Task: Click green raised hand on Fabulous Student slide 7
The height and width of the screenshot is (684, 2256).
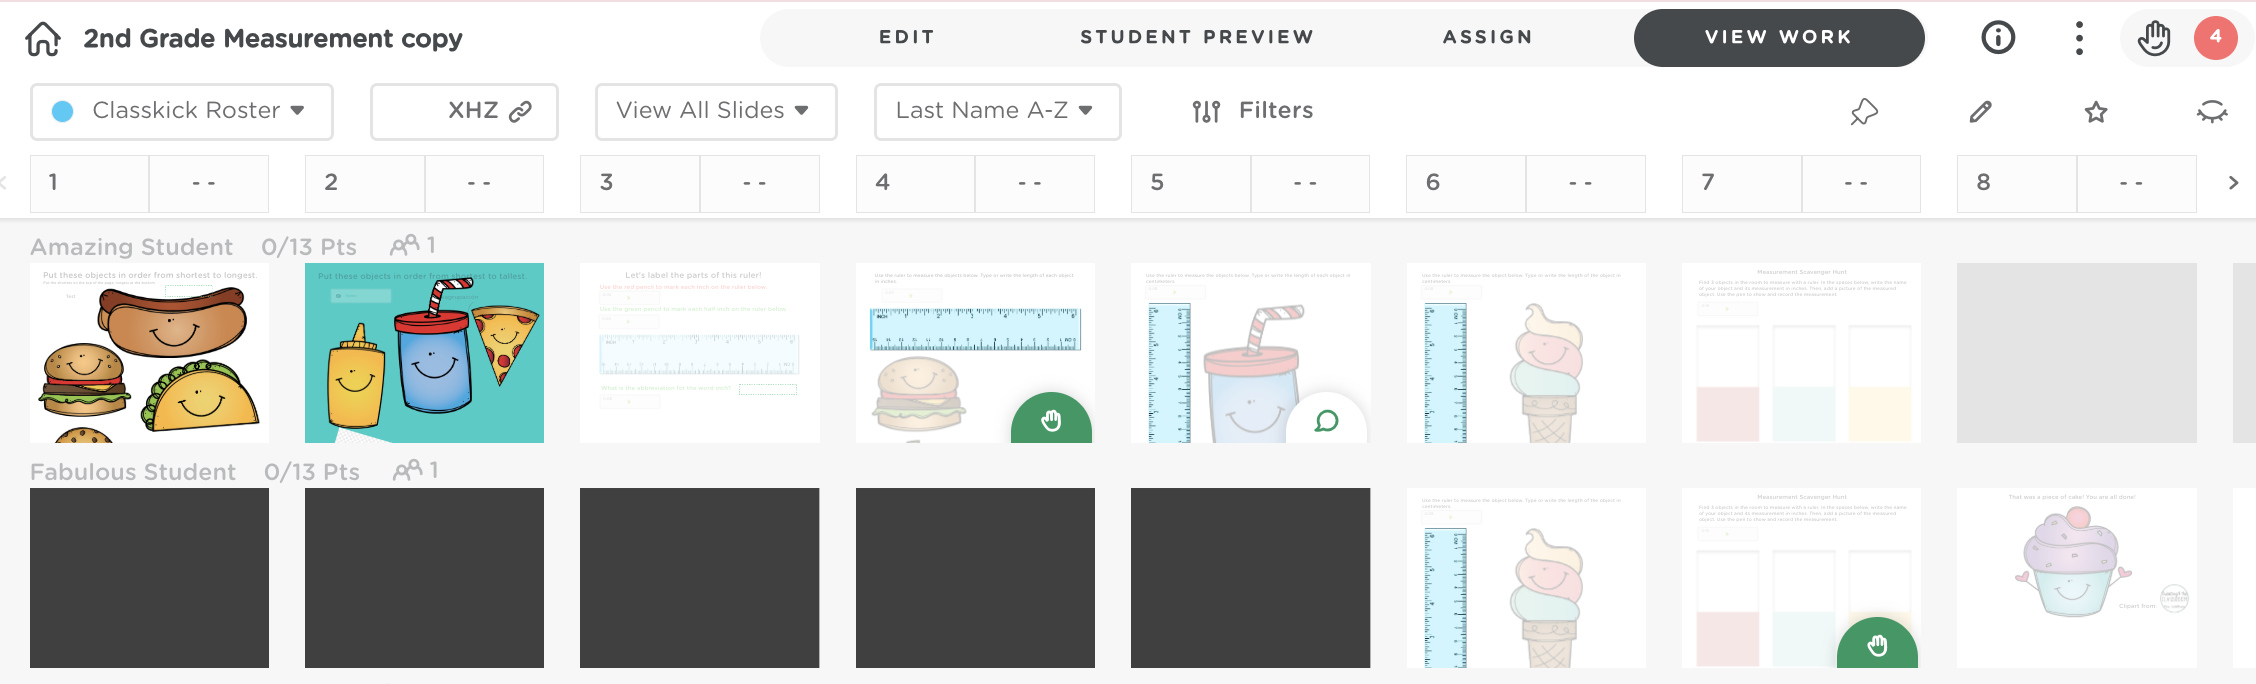Action: pos(1877,645)
